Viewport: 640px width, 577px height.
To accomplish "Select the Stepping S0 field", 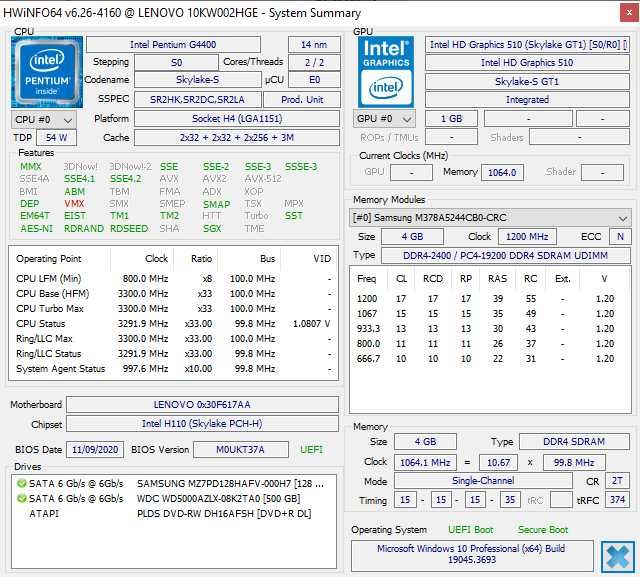I will [x=176, y=62].
